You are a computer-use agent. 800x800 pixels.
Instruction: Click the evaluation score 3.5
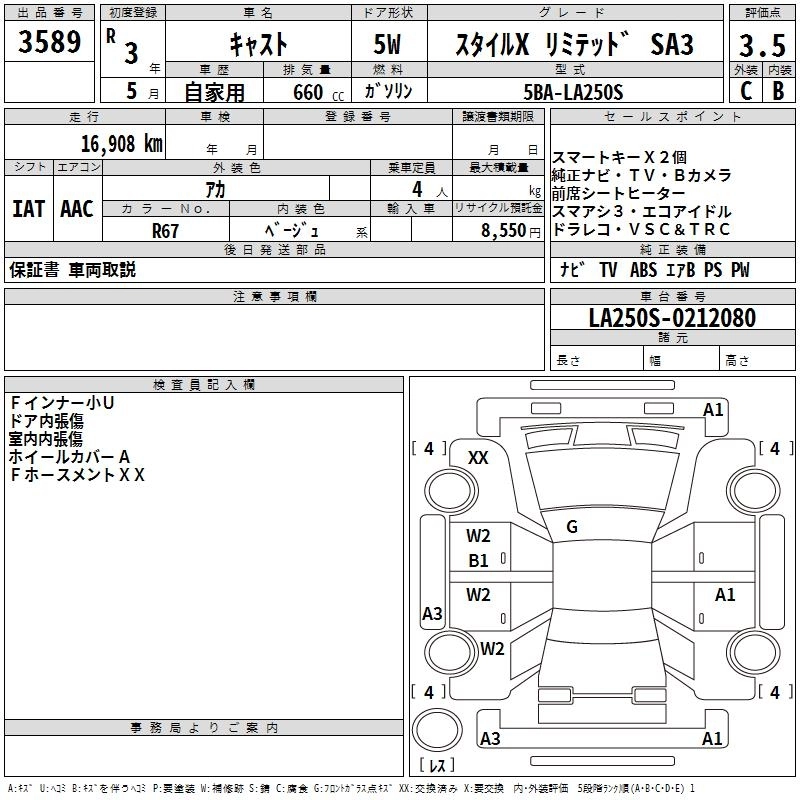pyautogui.click(x=762, y=45)
